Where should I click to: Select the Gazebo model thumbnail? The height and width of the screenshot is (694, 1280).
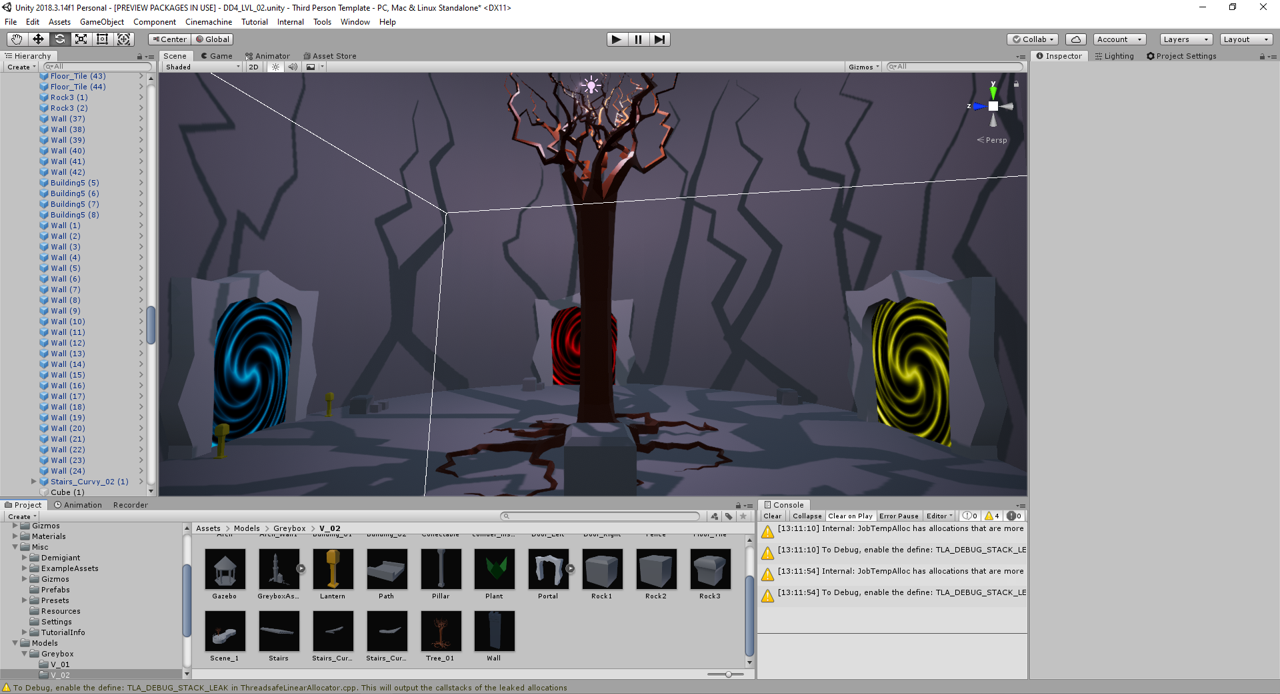225,570
